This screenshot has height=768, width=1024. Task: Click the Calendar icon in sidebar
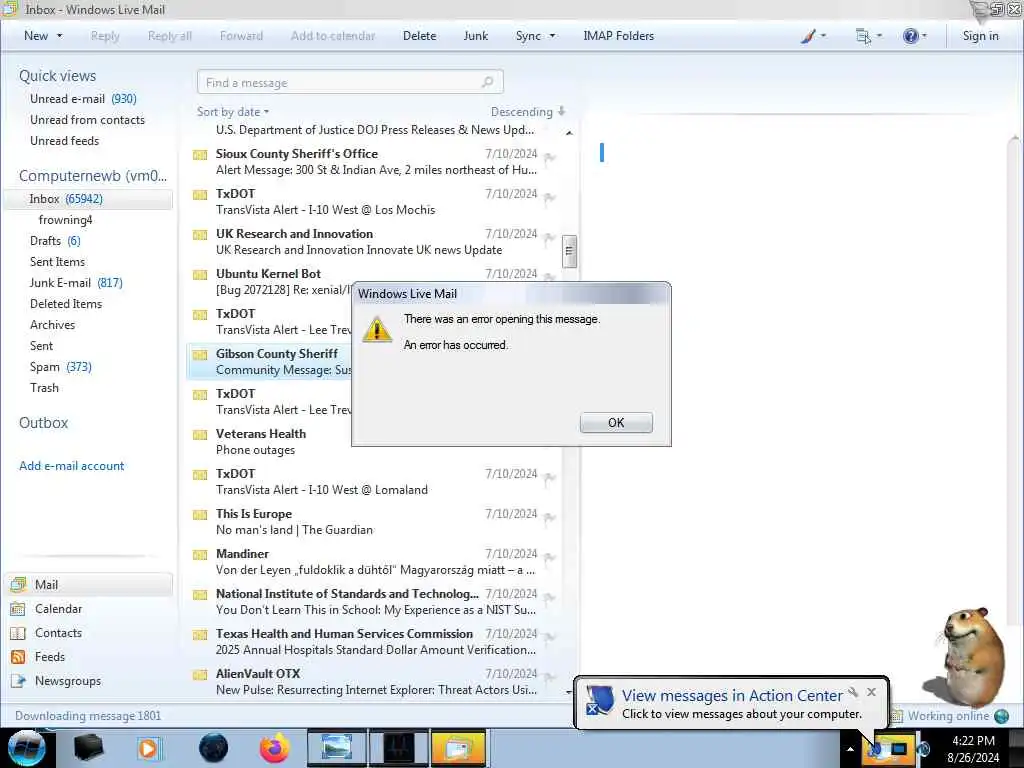(x=18, y=609)
